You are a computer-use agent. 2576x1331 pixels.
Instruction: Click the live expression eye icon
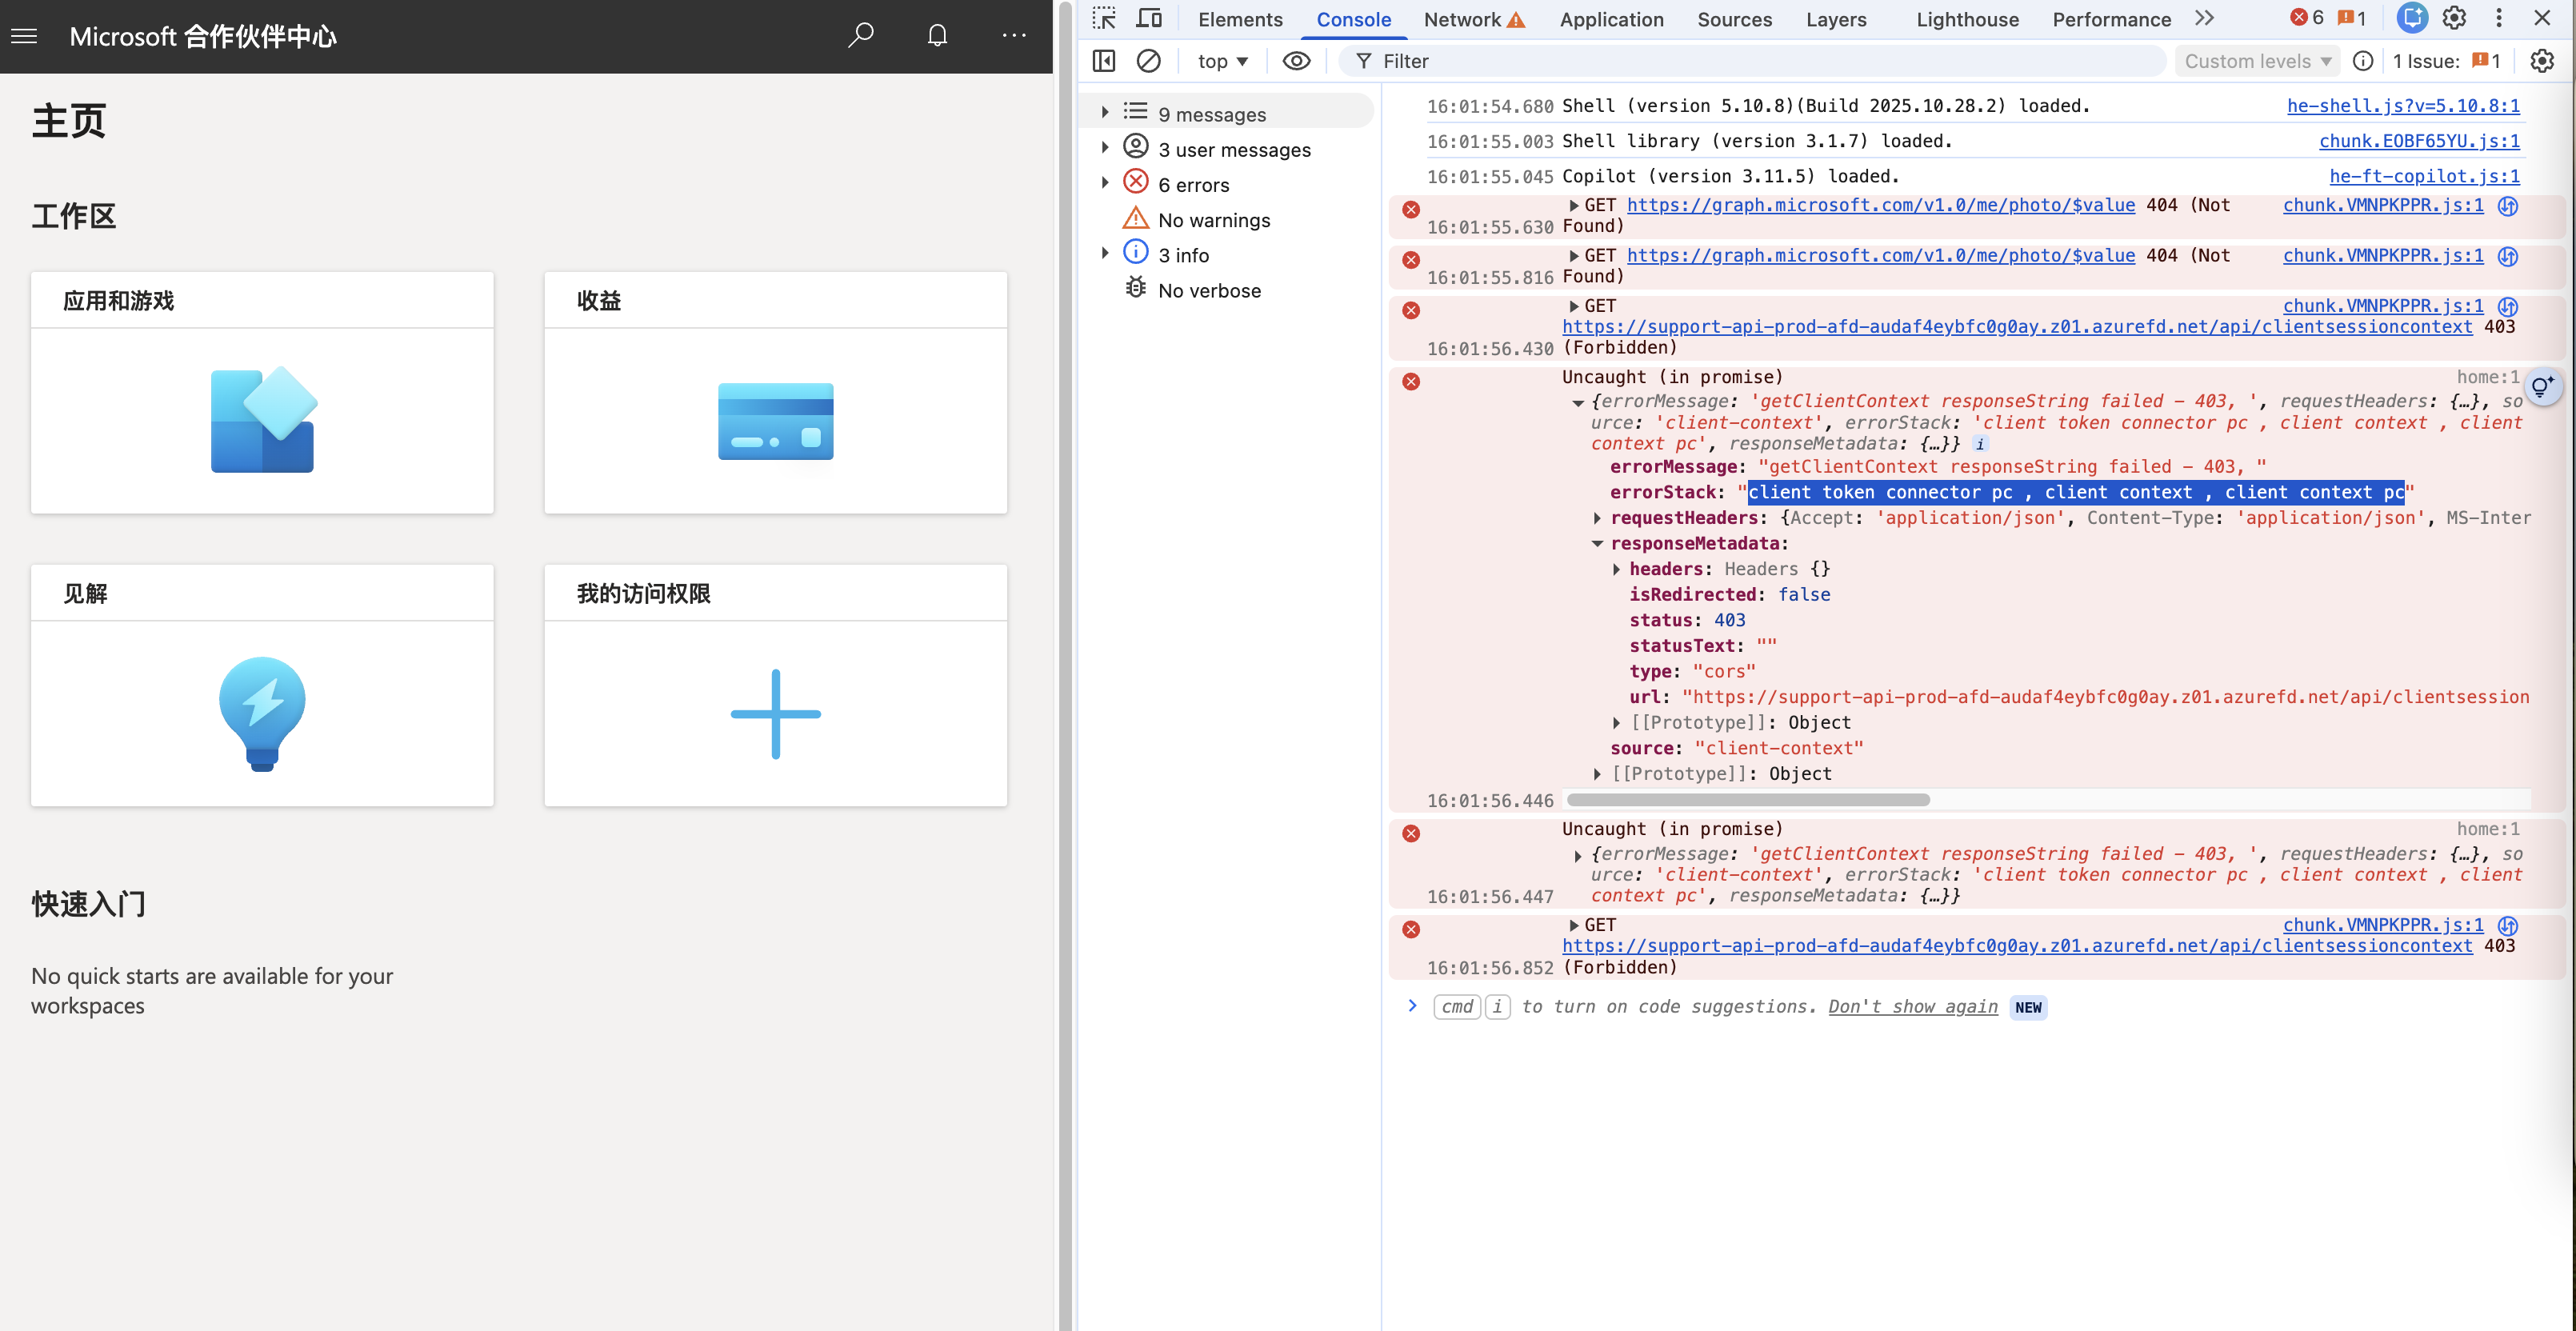coord(1296,61)
